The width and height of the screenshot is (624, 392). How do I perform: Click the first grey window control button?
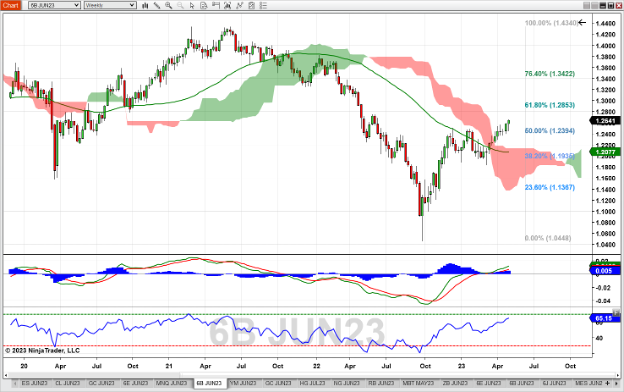tap(587, 5)
